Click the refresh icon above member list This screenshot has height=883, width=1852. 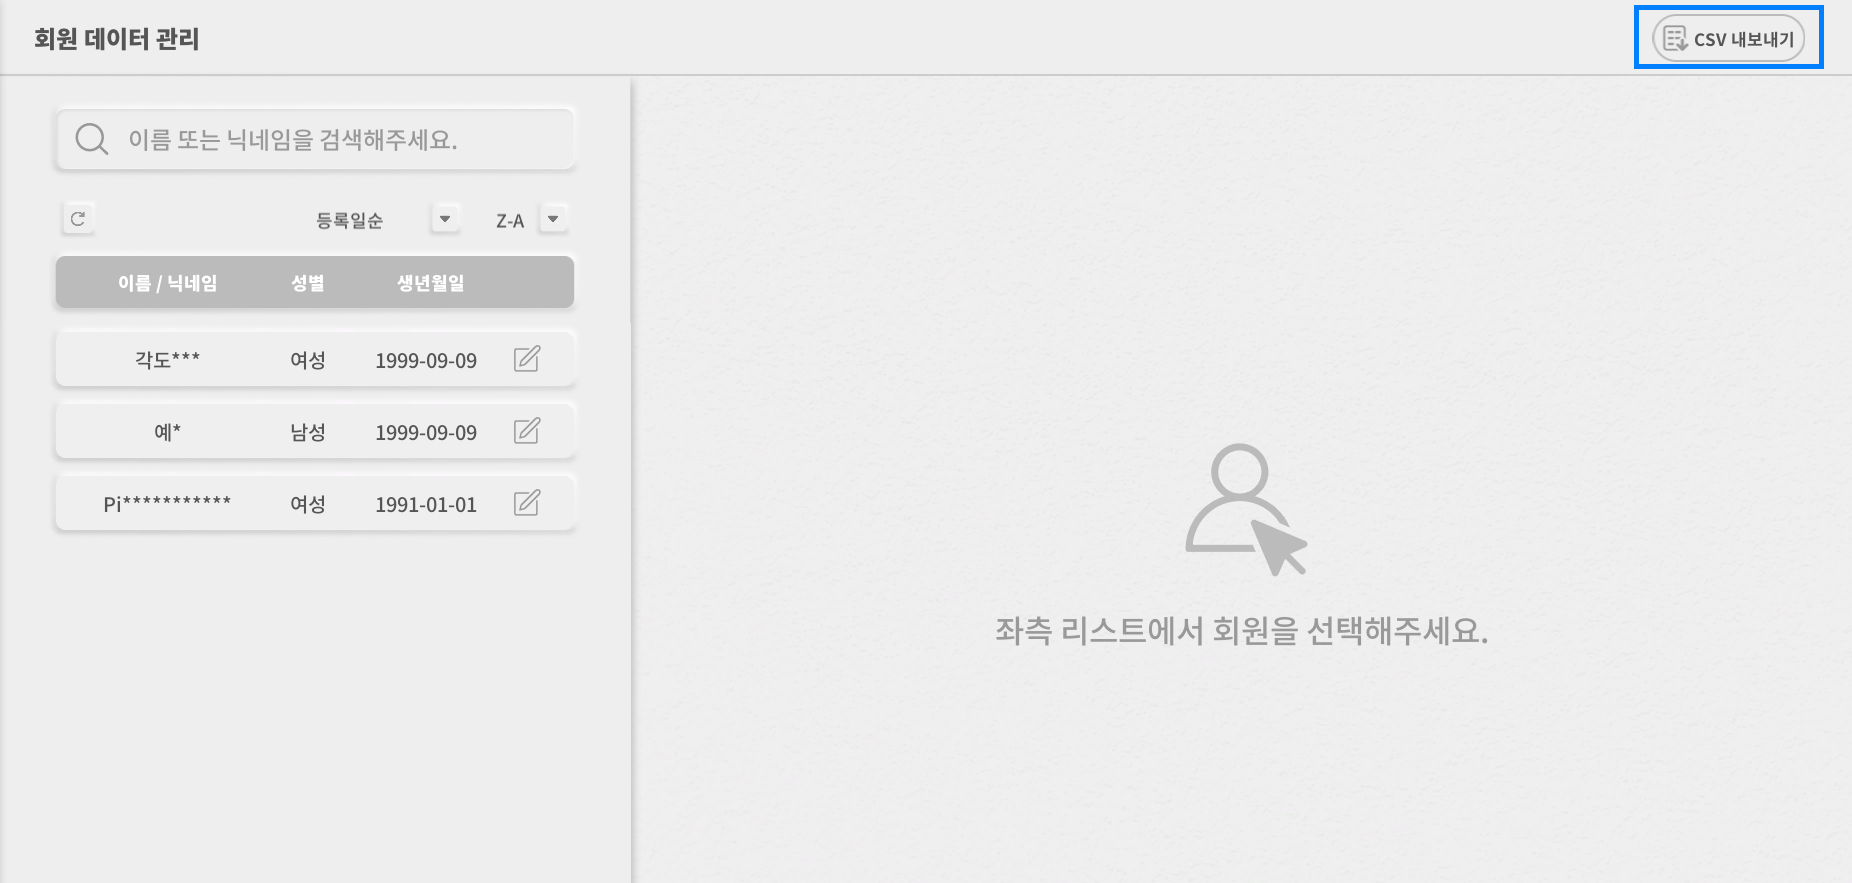(x=78, y=218)
